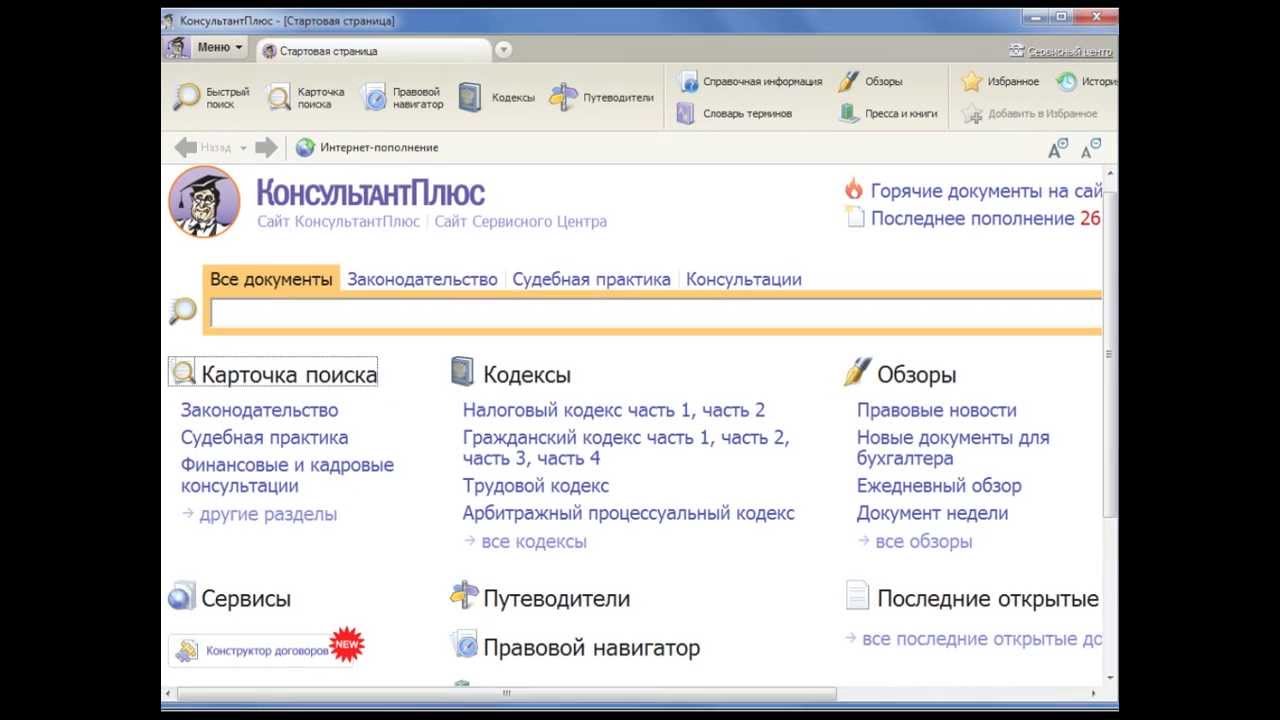This screenshot has height=720, width=1280.
Task: Open Справочная информация toolbar icon
Action: (687, 82)
